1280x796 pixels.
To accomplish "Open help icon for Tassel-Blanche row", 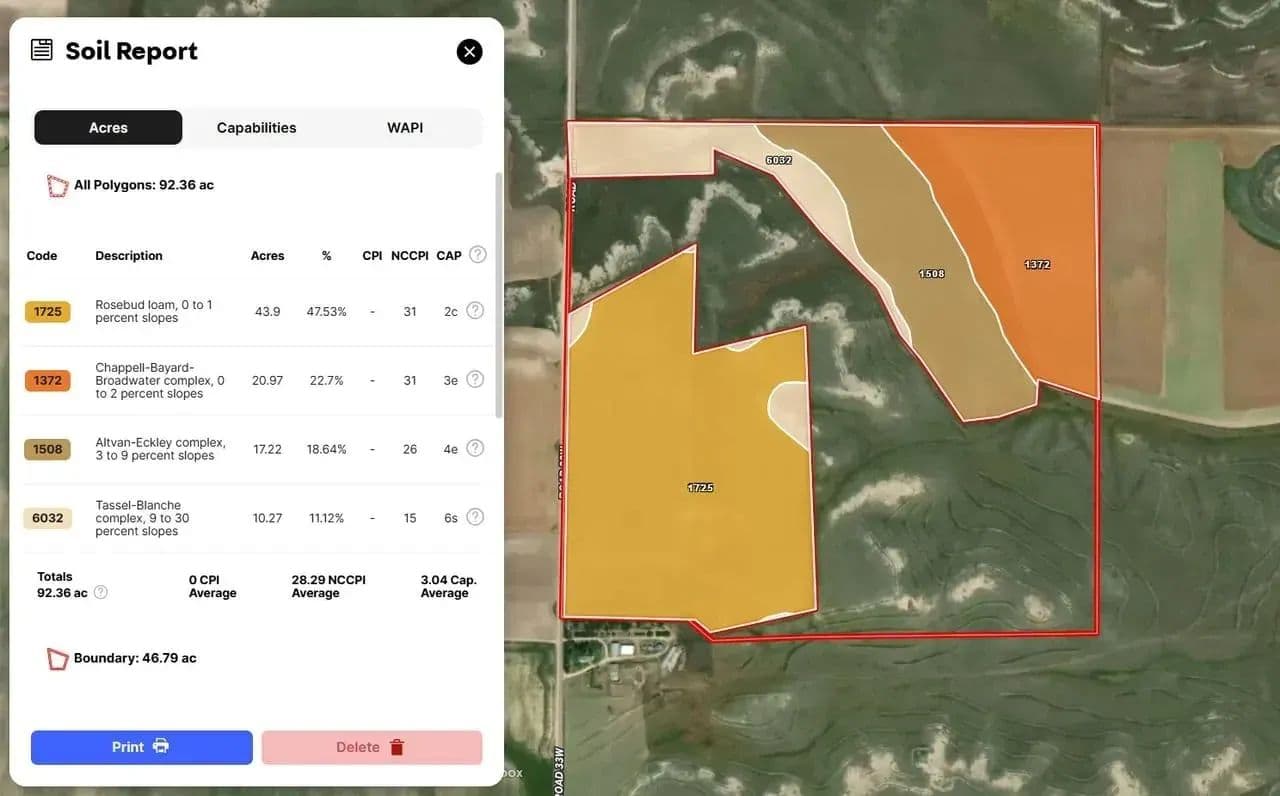I will pos(475,517).
